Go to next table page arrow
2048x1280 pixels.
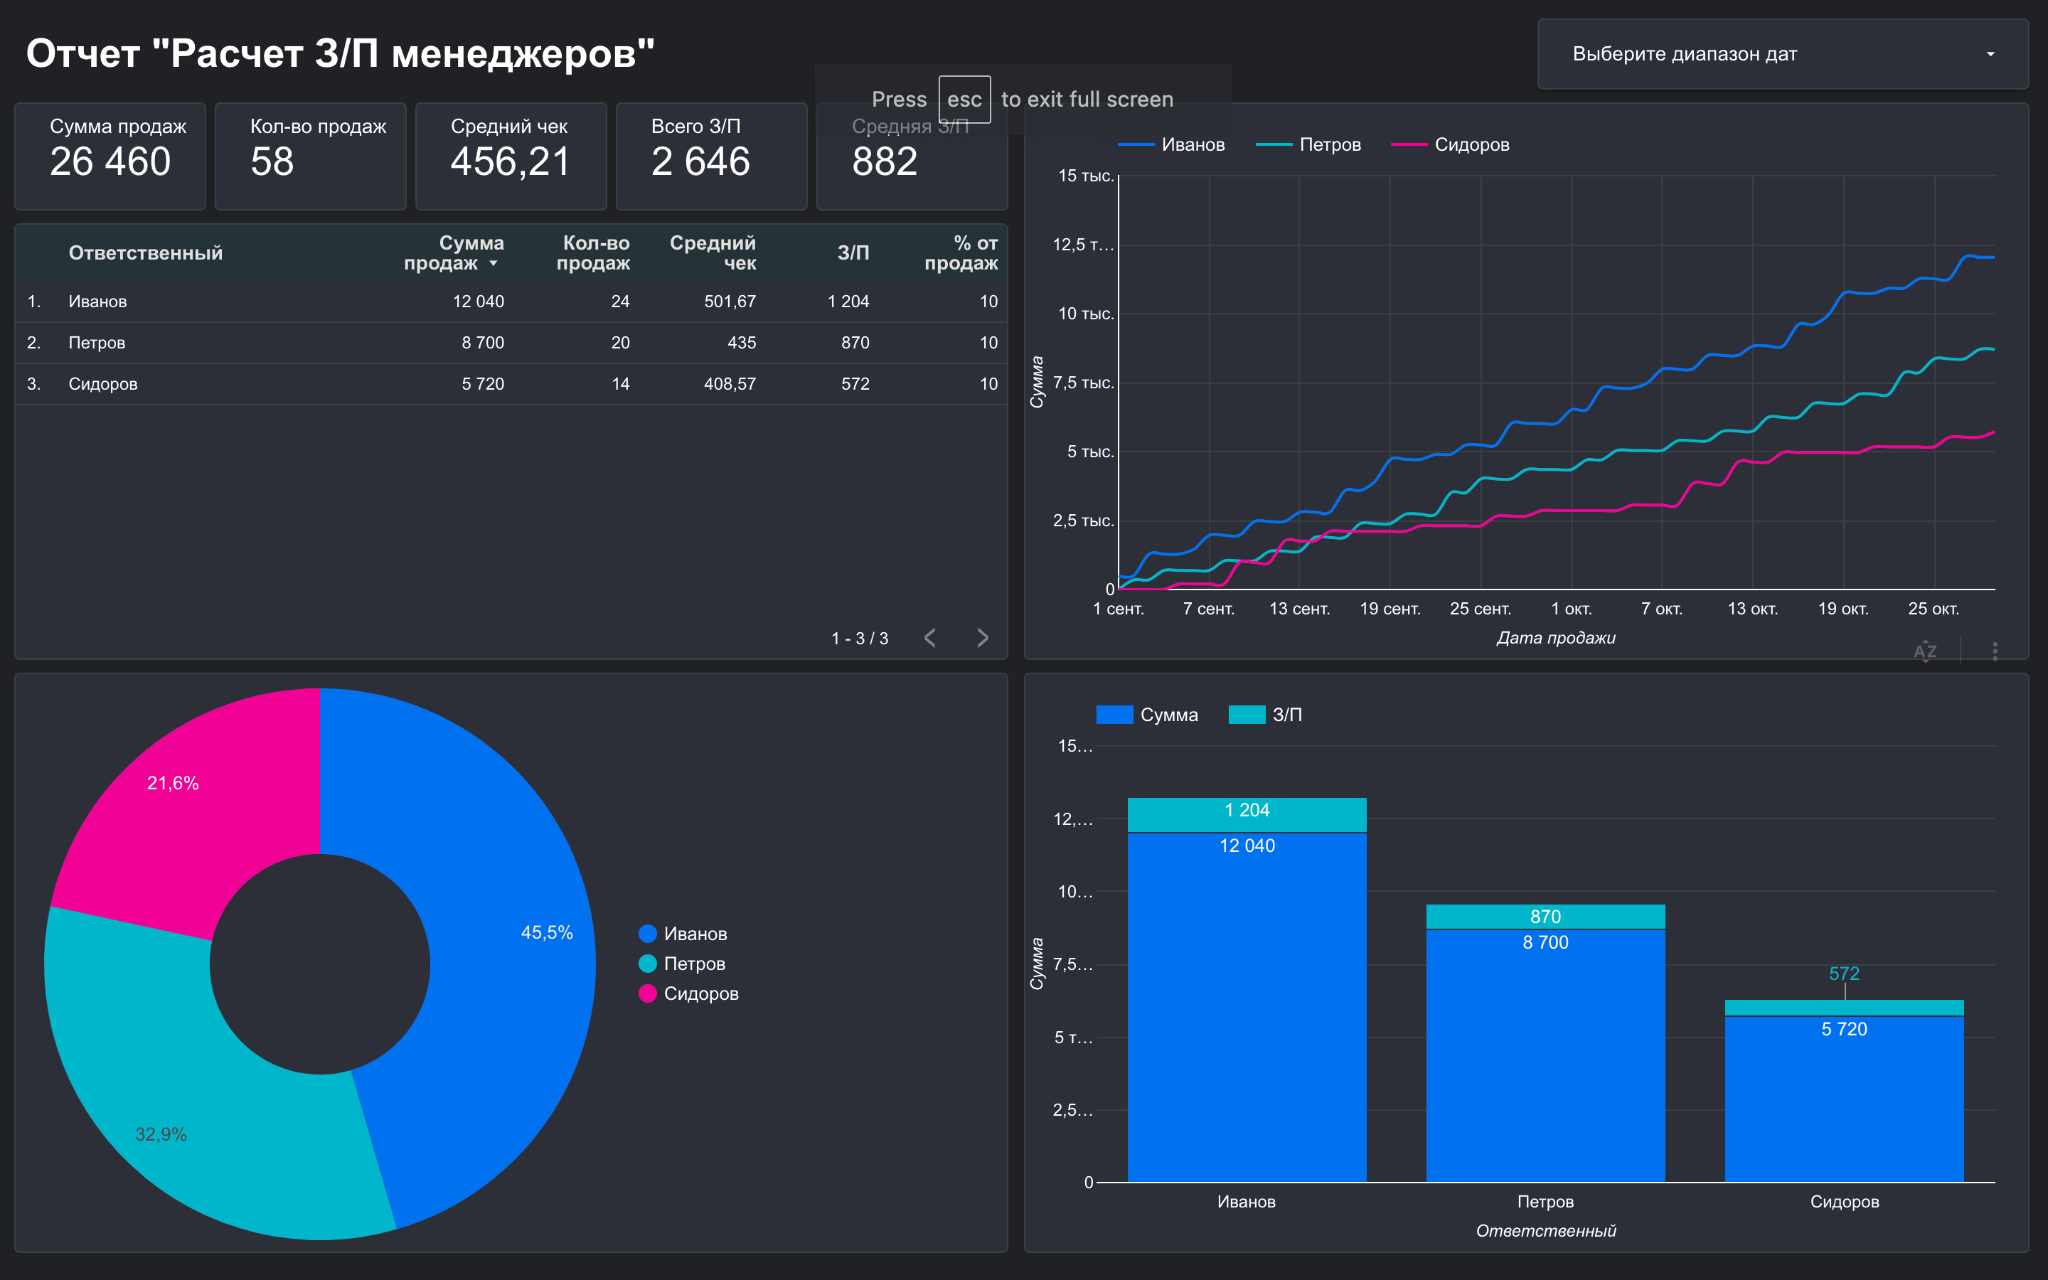(982, 638)
